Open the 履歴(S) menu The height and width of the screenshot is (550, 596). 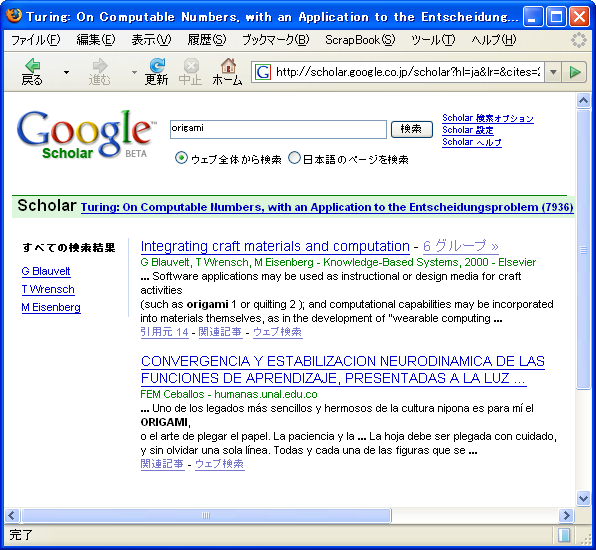point(207,40)
